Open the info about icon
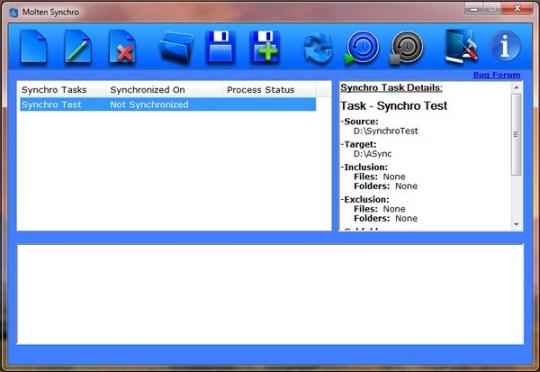This screenshot has width=540, height=372. [x=505, y=46]
